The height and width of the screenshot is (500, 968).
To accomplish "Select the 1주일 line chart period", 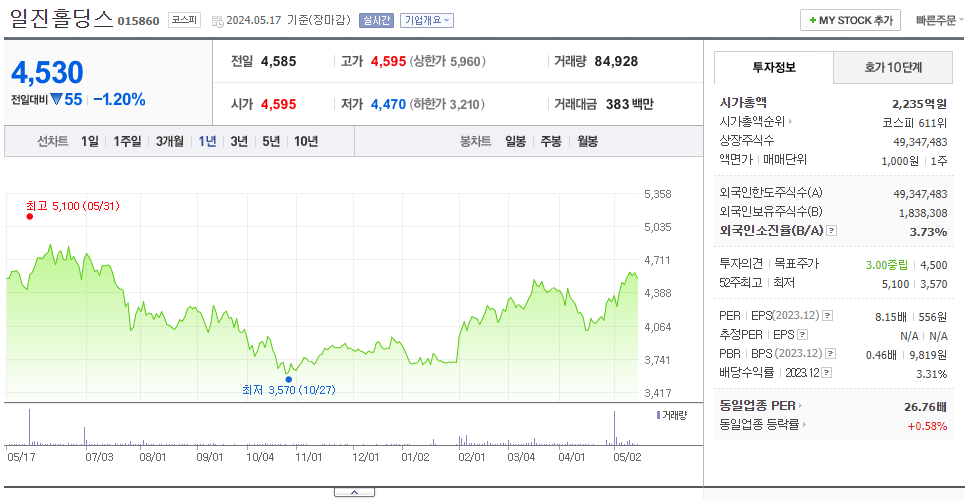I will click(x=127, y=141).
